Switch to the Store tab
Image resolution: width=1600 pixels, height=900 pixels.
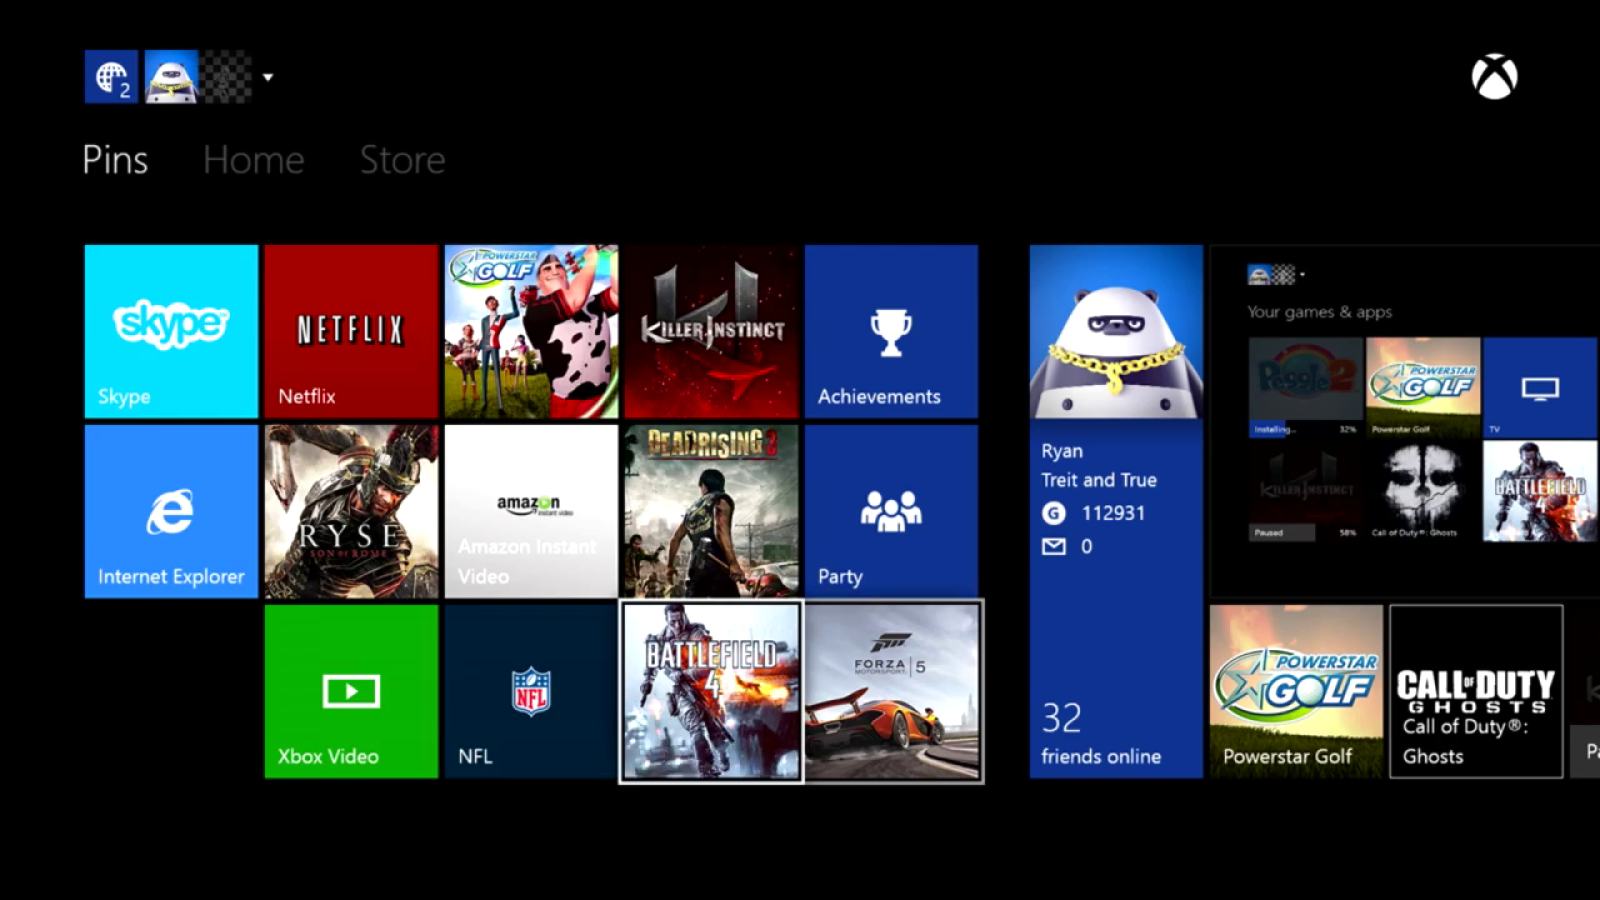tap(402, 160)
